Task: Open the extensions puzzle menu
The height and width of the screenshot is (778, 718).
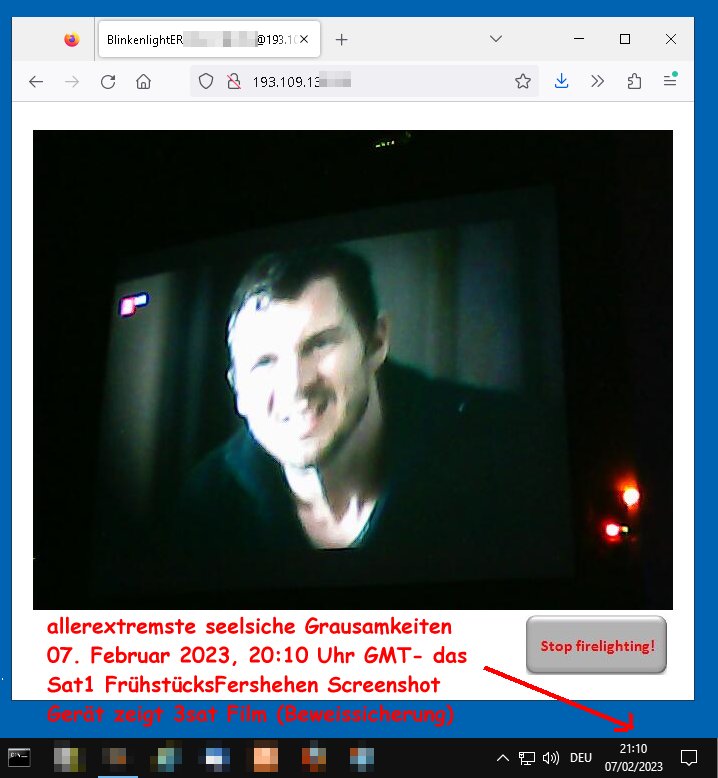Action: 634,81
